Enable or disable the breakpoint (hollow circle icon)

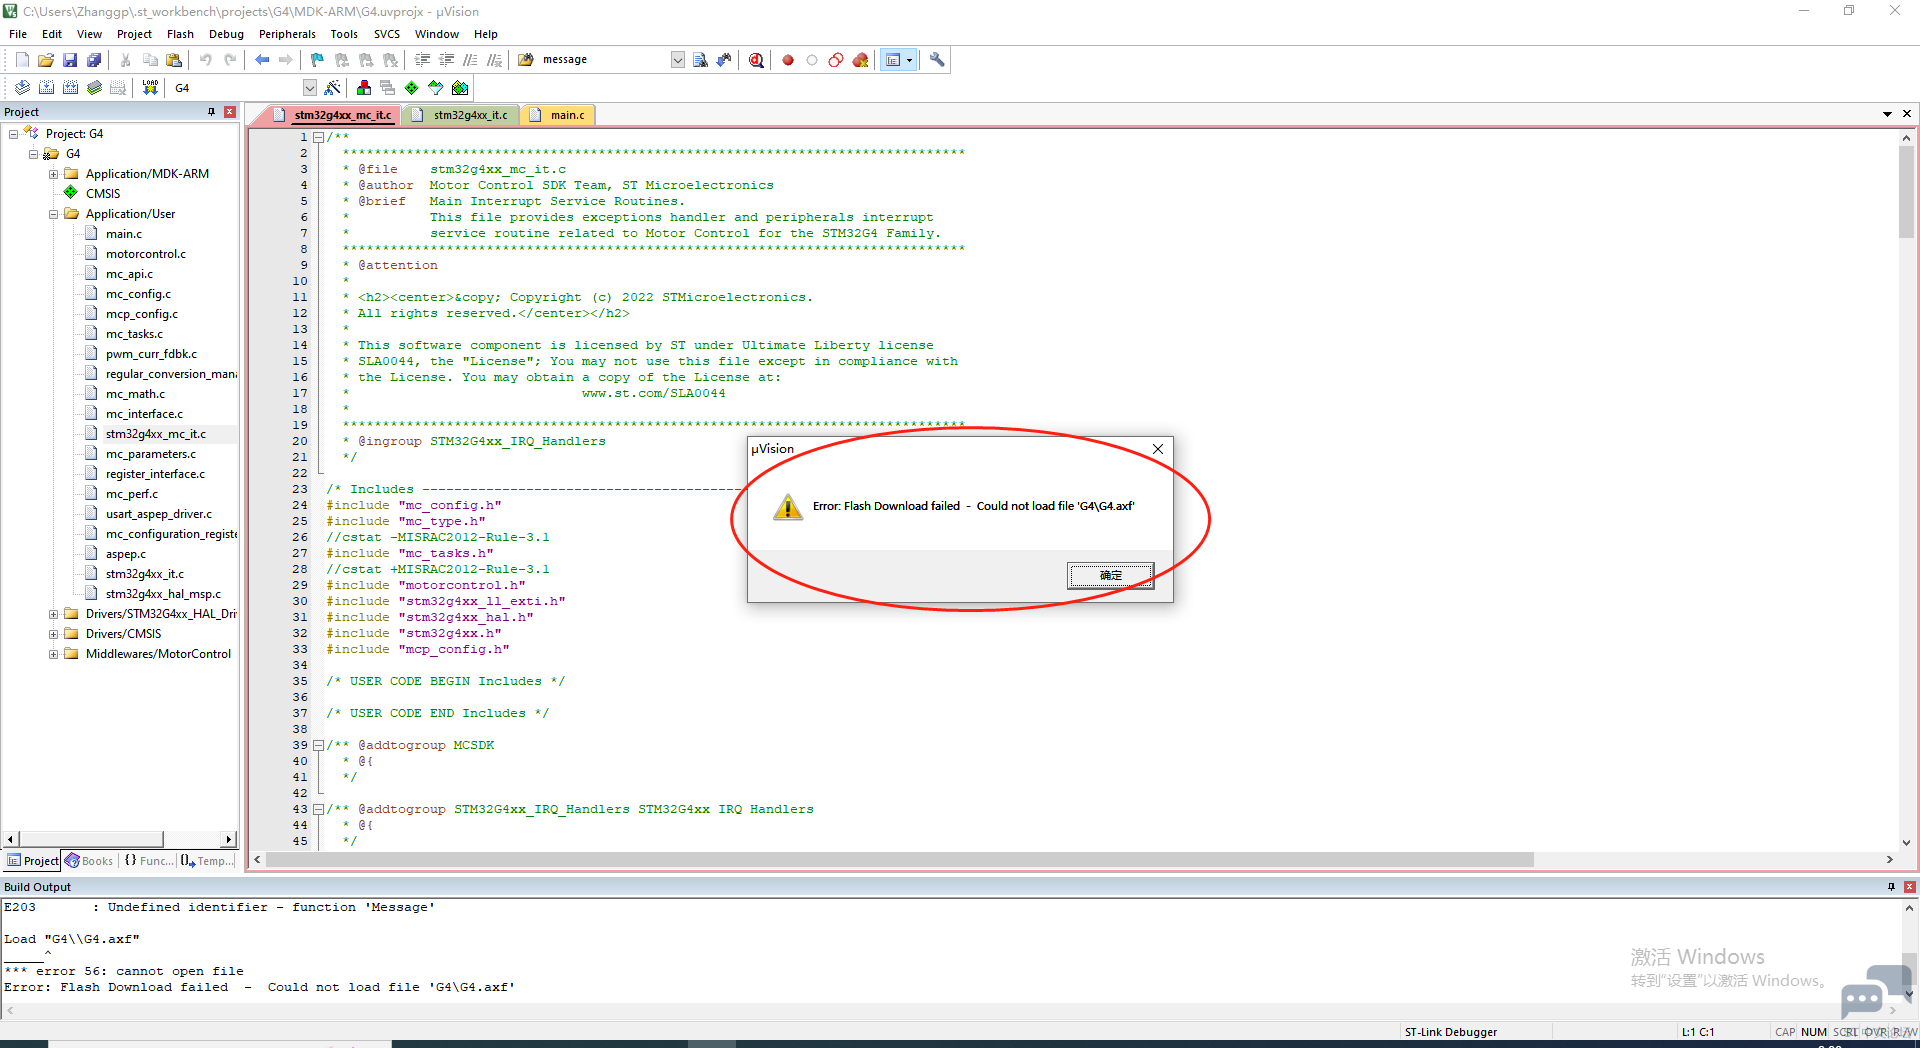coord(812,60)
